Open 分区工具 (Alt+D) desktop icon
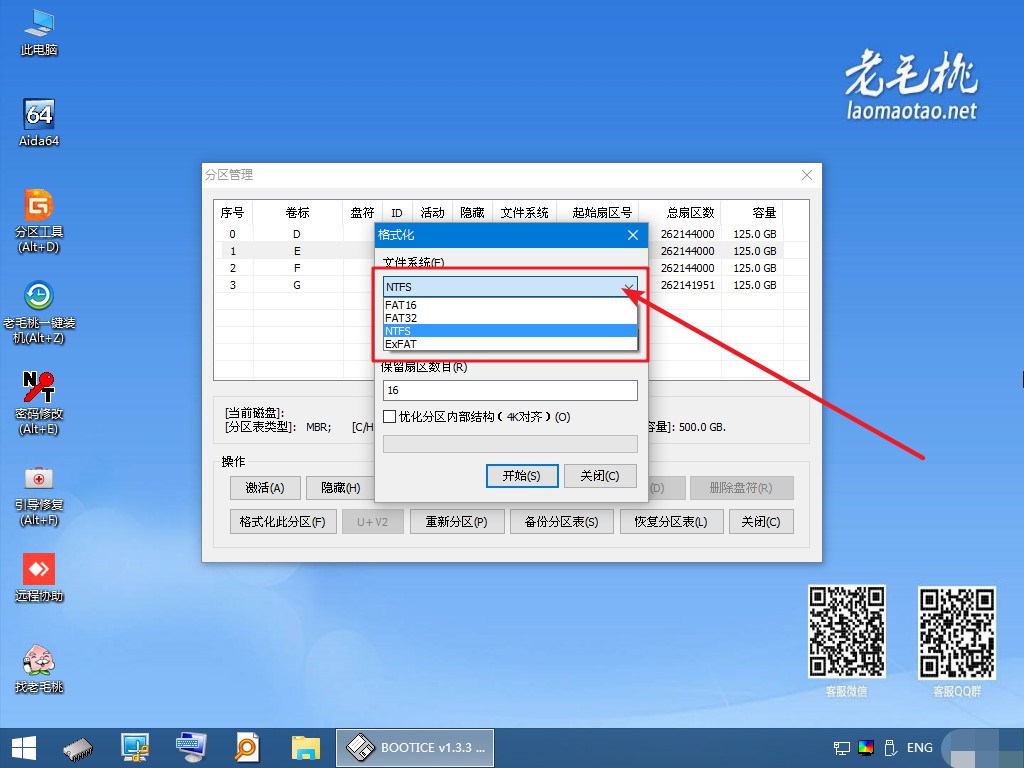The height and width of the screenshot is (768, 1024). pos(39,221)
